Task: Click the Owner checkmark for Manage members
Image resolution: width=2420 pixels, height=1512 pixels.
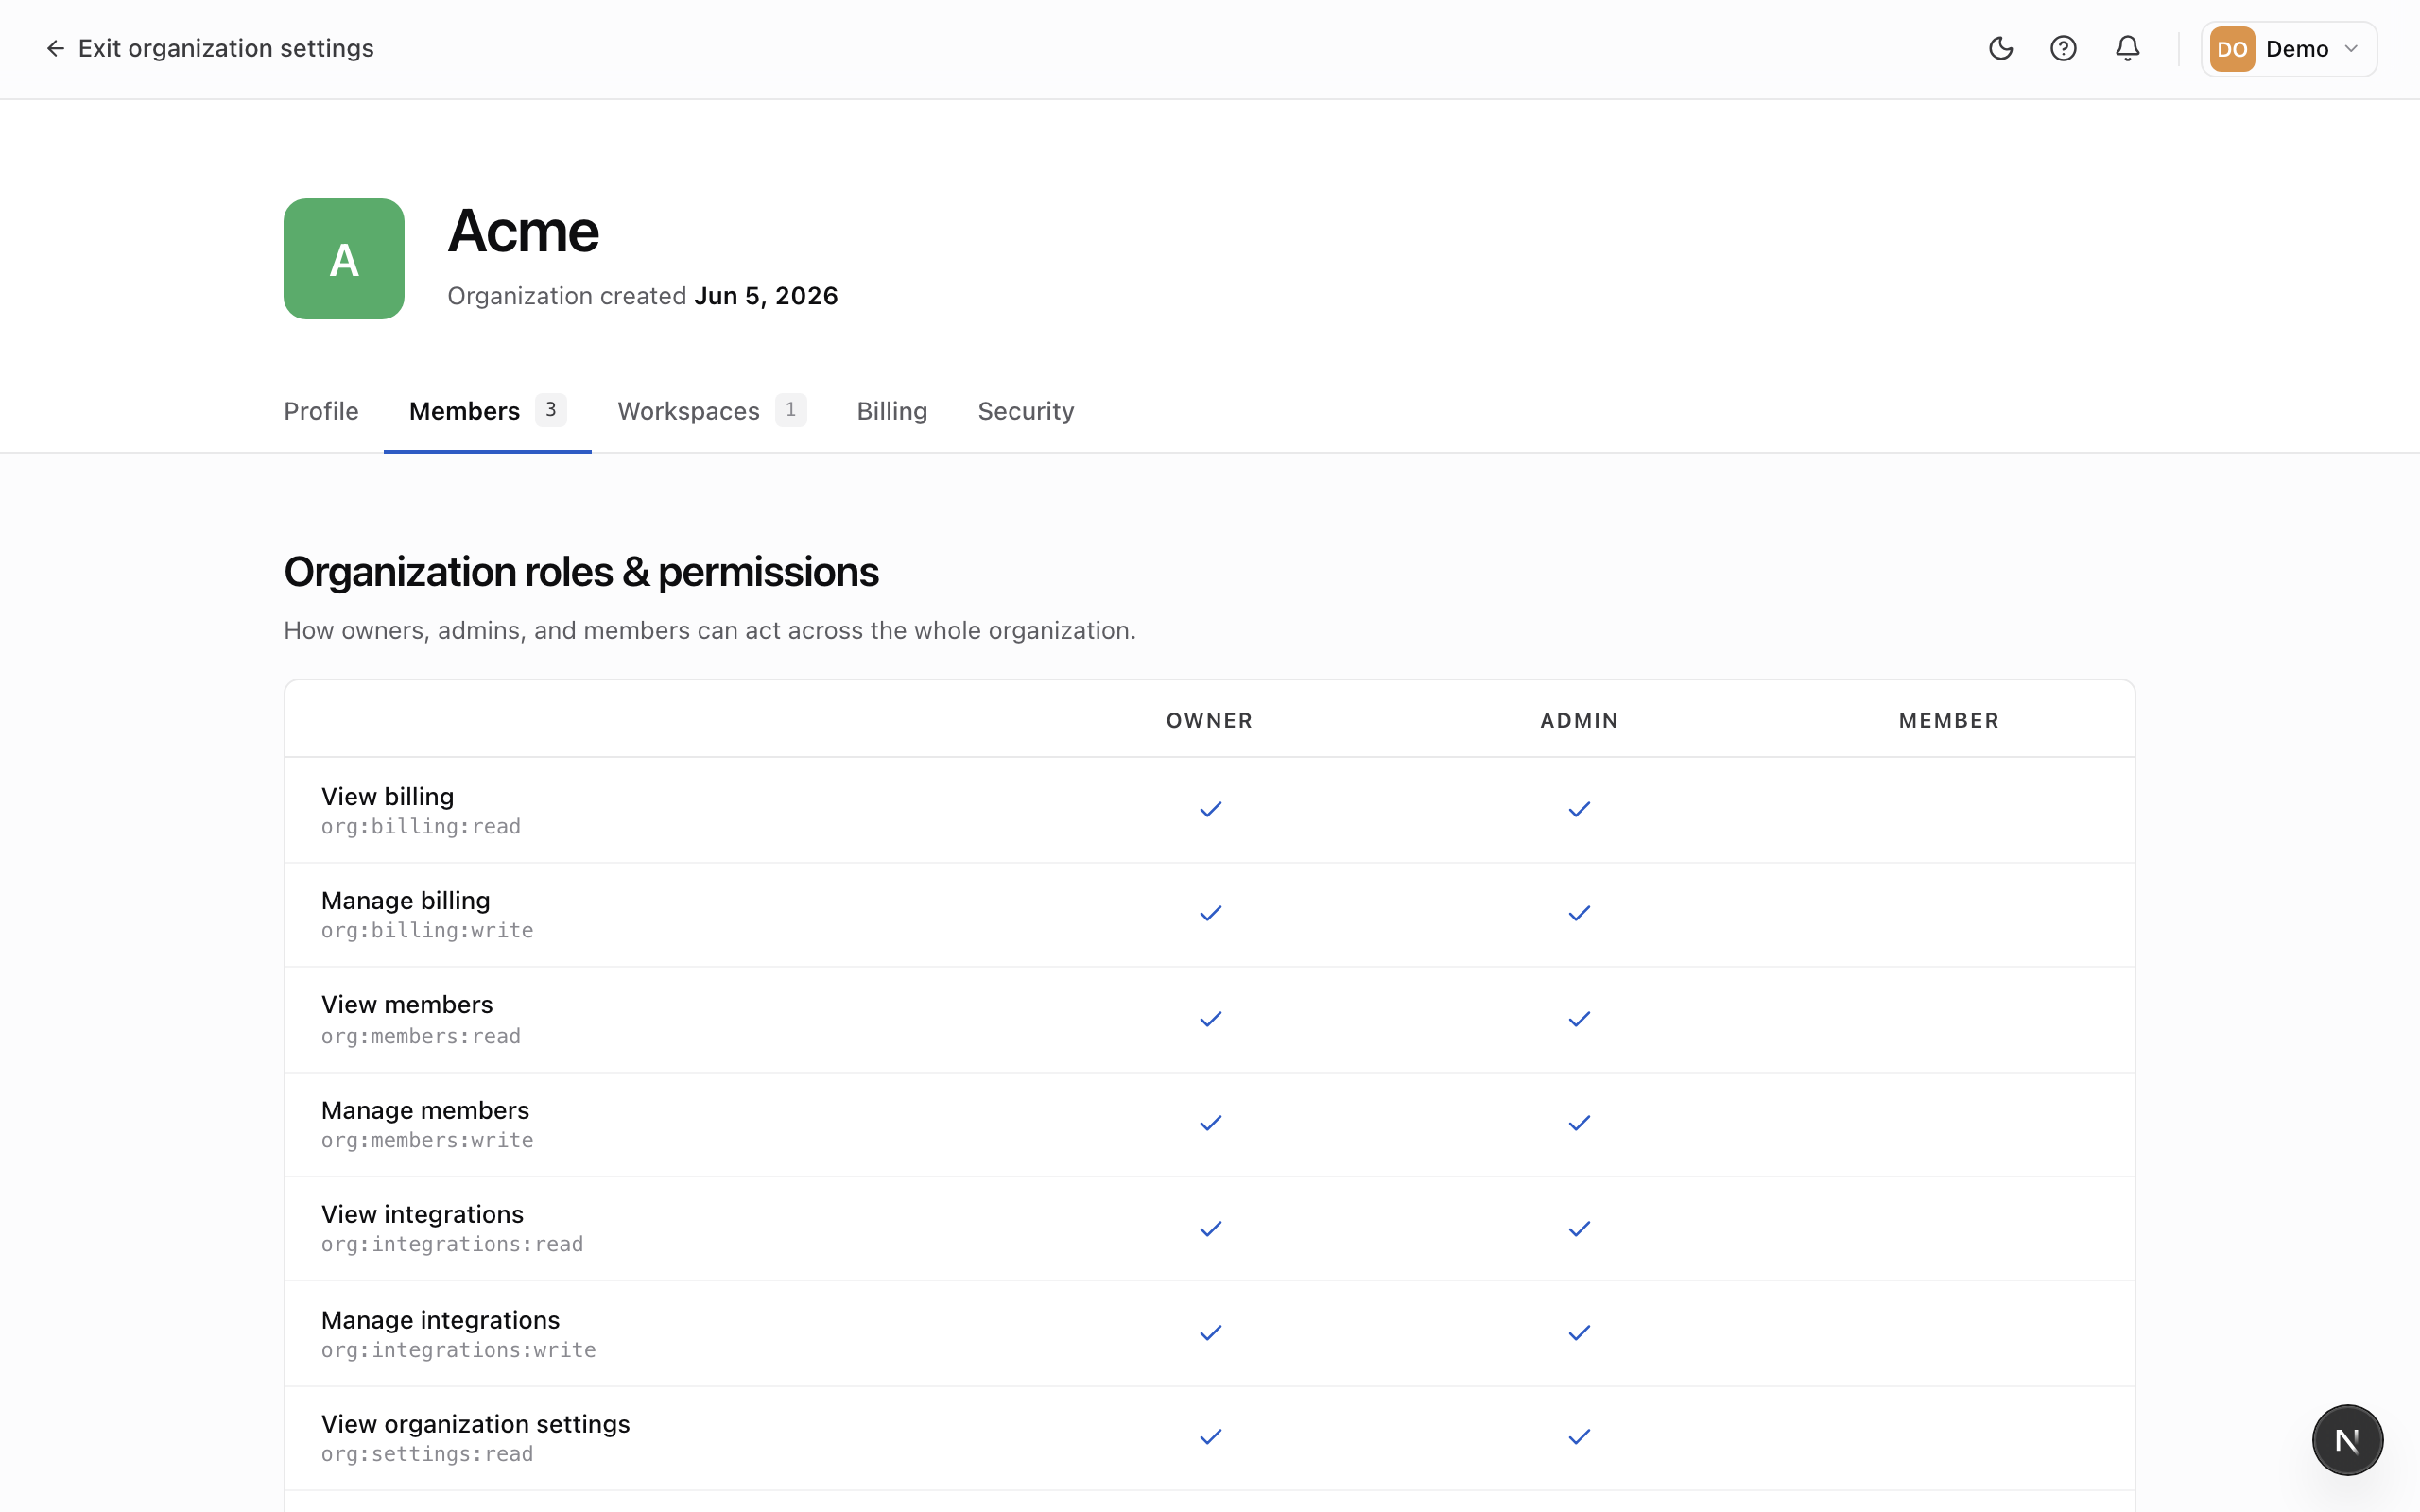Action: pos(1210,1123)
